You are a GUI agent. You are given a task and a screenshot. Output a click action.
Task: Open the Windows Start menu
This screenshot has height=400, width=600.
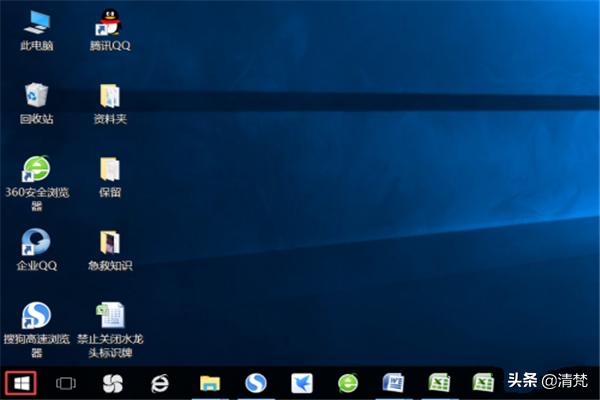point(20,382)
